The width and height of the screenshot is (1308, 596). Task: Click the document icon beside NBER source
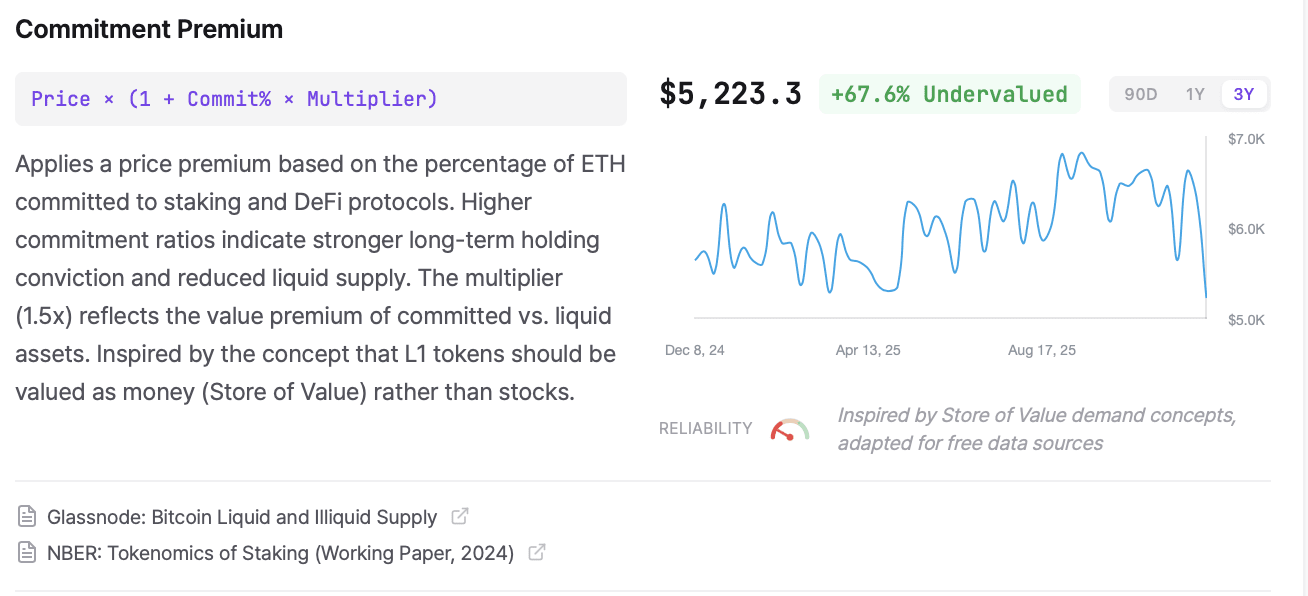pos(27,552)
